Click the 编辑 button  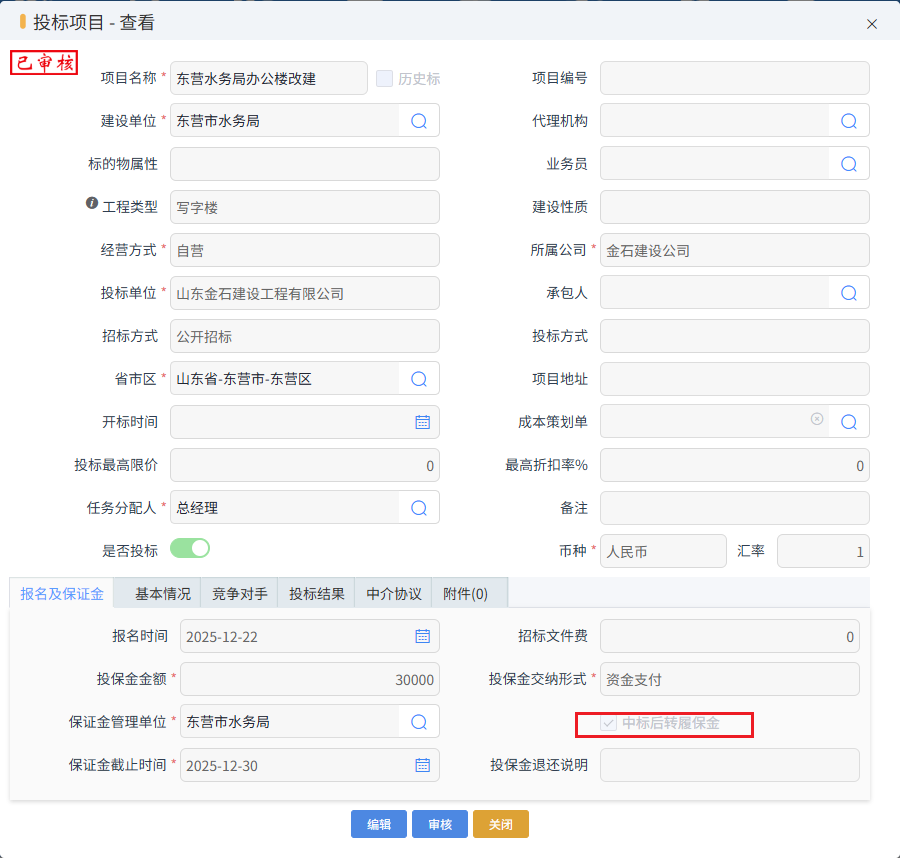click(x=379, y=824)
